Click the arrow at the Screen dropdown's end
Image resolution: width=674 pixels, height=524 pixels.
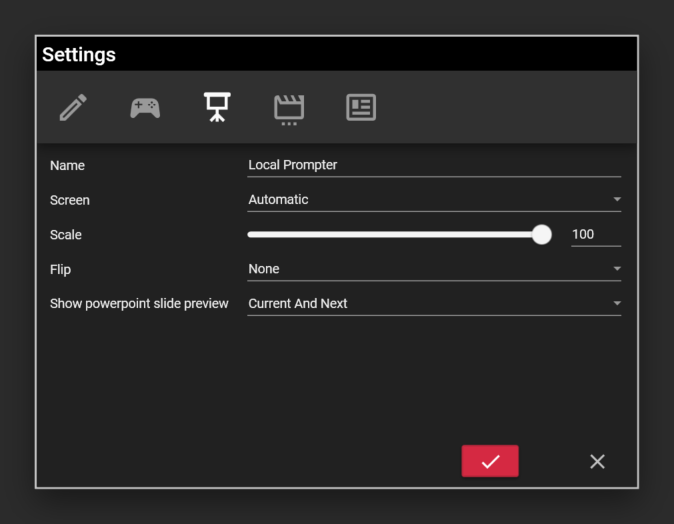pyautogui.click(x=616, y=200)
